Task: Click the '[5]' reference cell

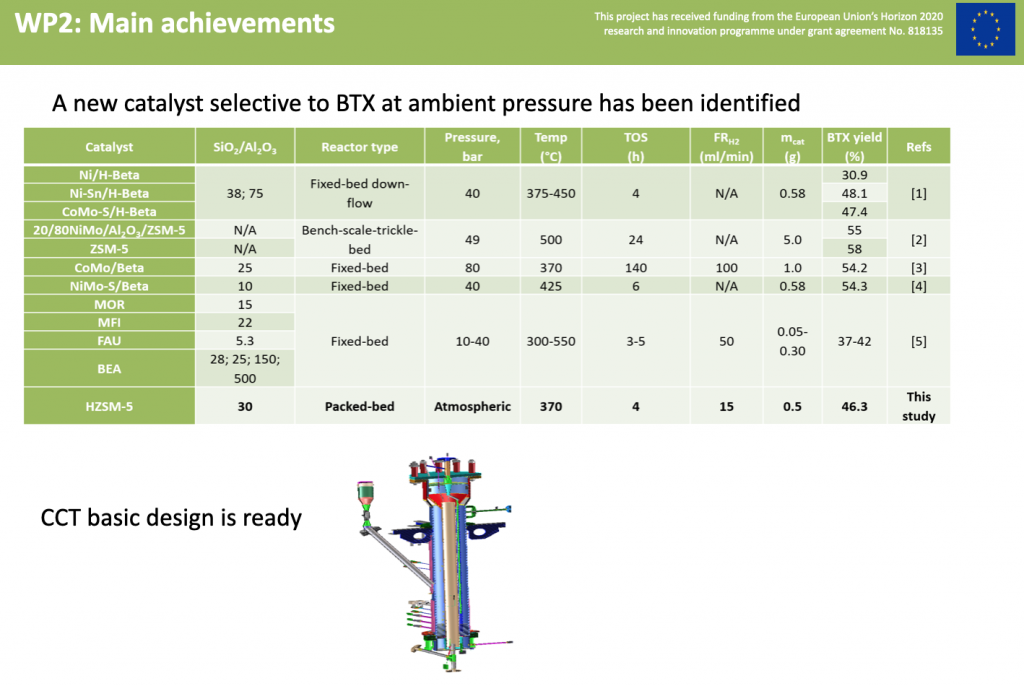Action: tap(918, 340)
